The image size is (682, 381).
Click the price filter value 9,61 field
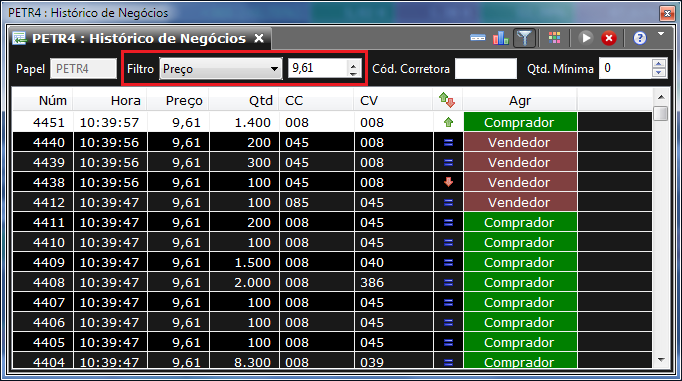pos(318,68)
